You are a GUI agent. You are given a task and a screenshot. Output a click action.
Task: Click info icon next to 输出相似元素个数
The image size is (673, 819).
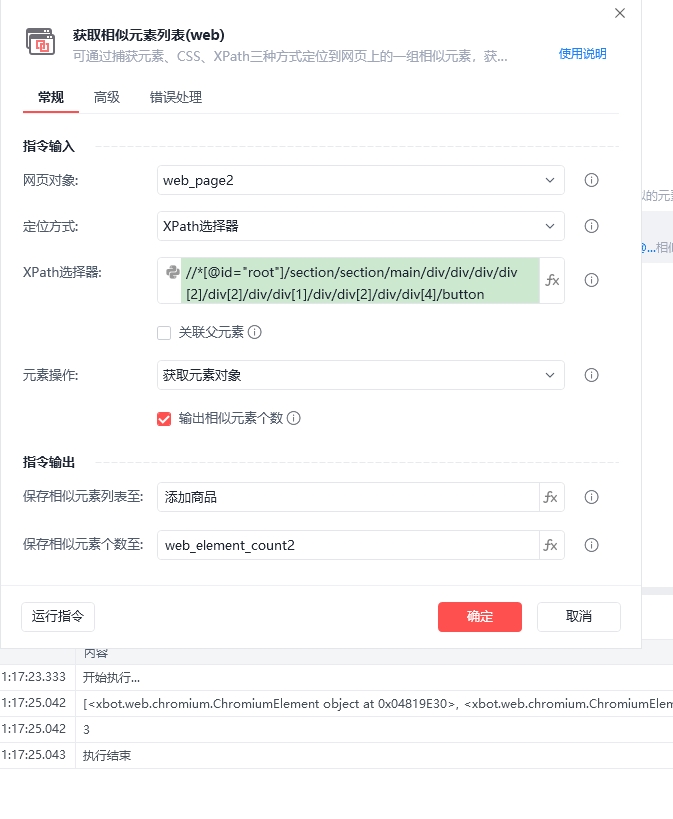click(x=294, y=418)
